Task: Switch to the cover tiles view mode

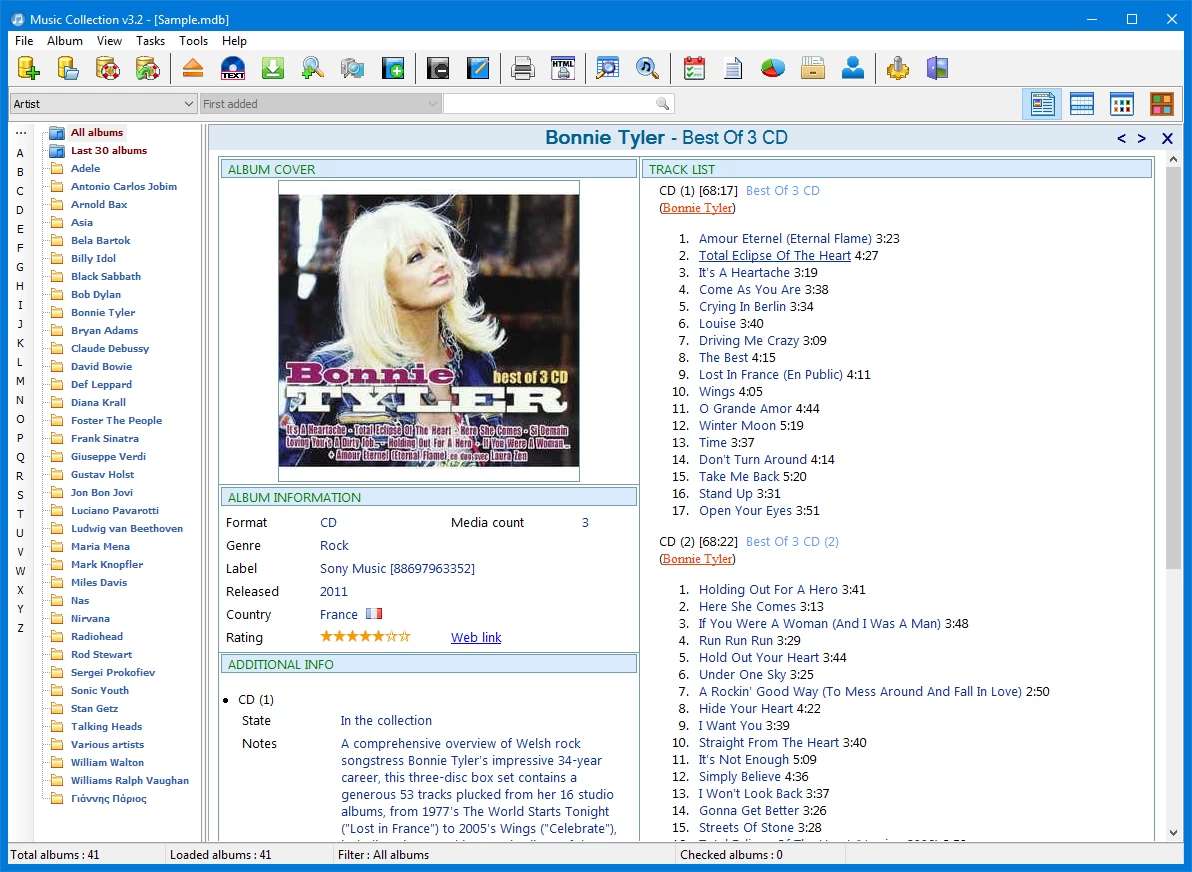Action: point(1162,104)
